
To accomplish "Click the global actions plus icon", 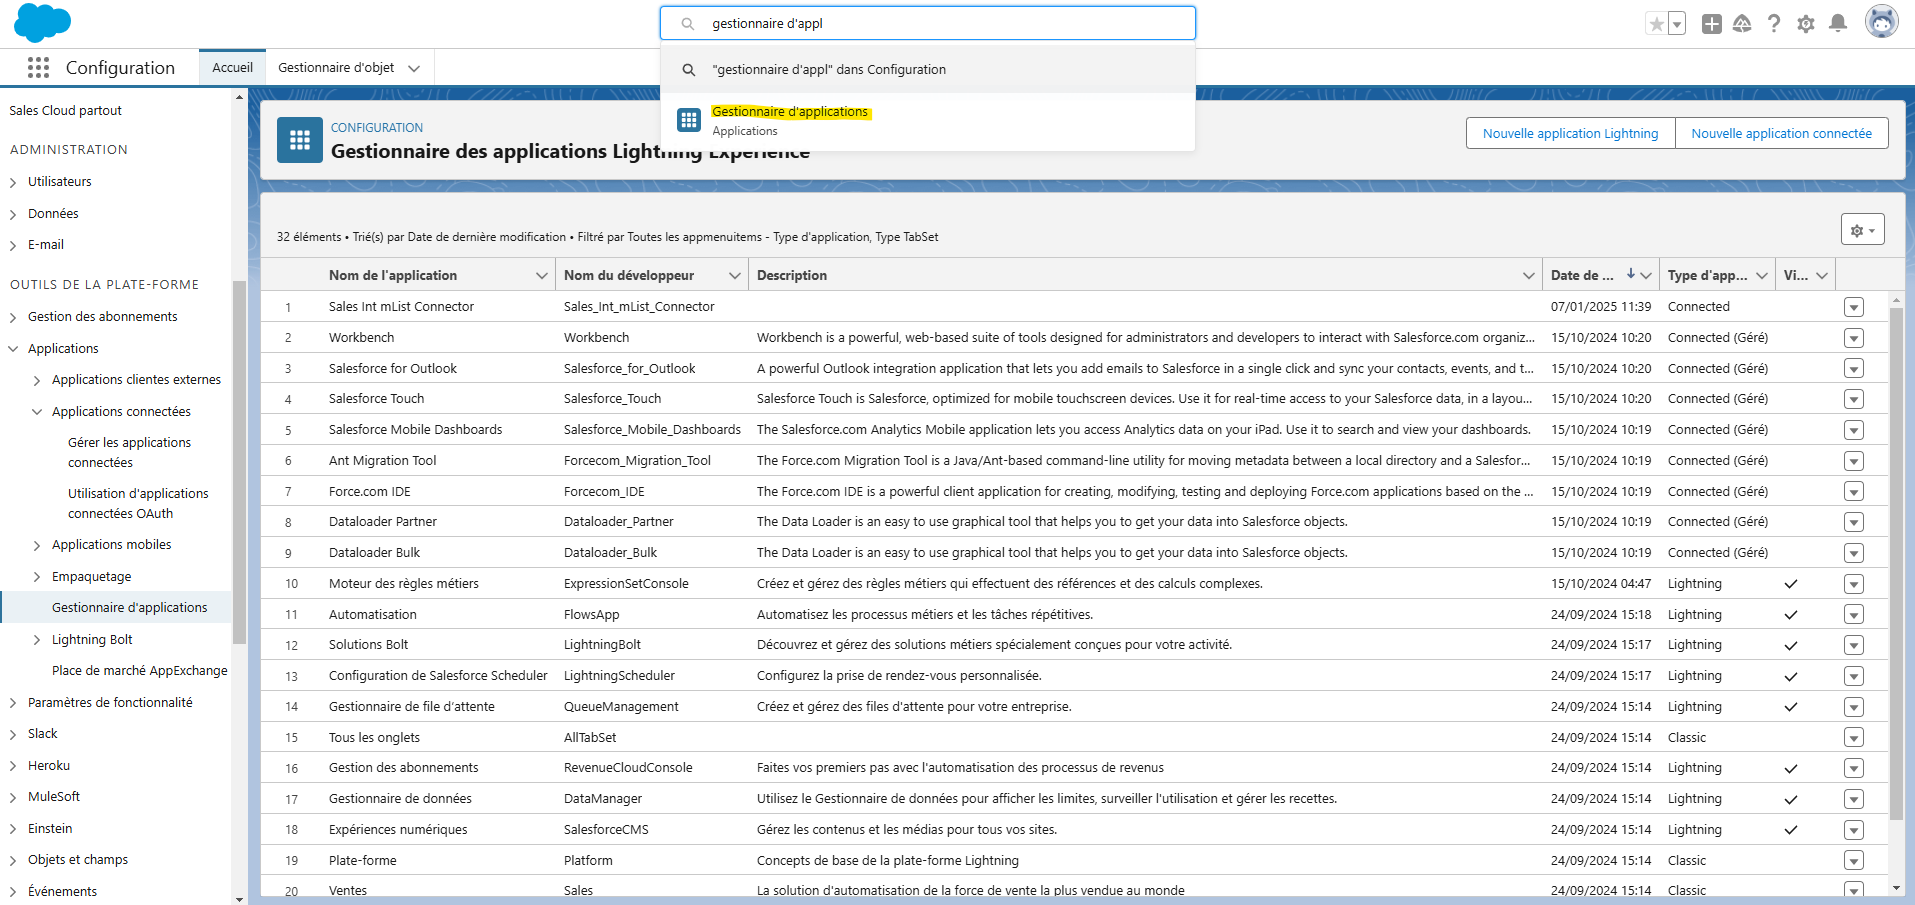I will tap(1712, 24).
